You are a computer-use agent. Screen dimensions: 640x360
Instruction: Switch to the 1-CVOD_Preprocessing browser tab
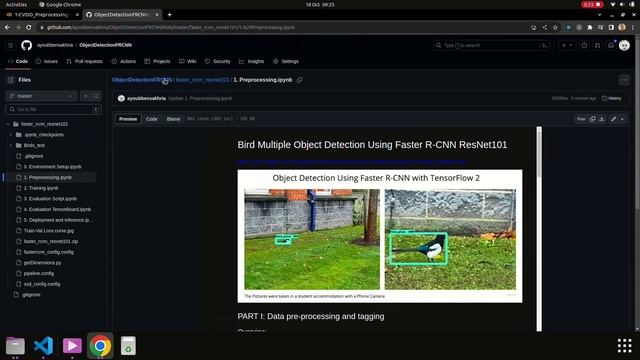coord(41,15)
